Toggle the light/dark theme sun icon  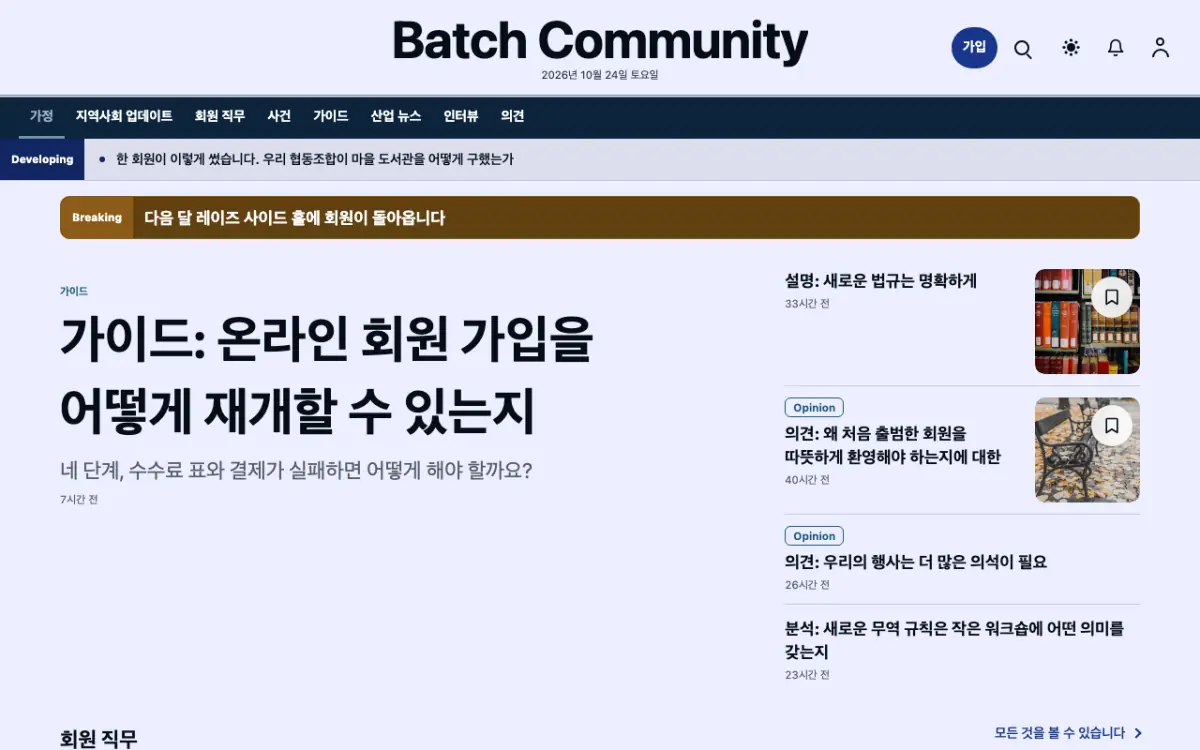(1071, 48)
